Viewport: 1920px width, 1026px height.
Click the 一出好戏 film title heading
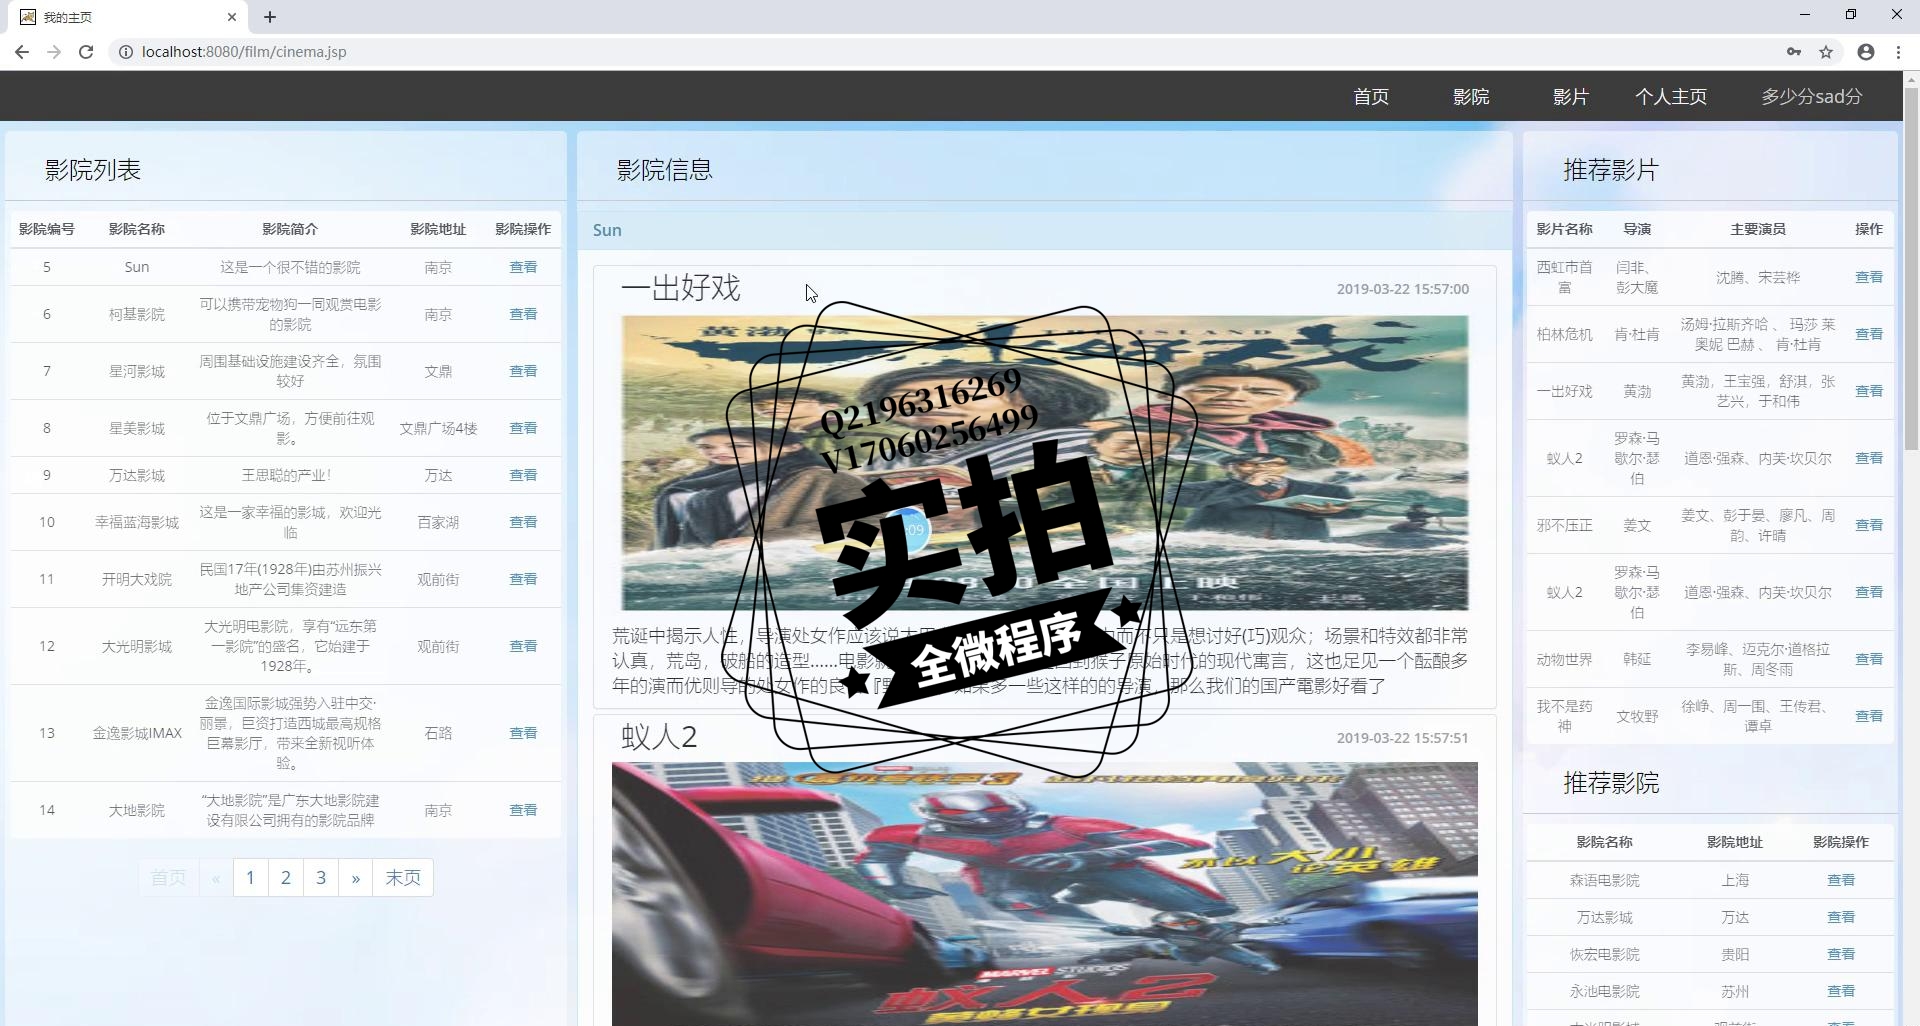coord(680,288)
